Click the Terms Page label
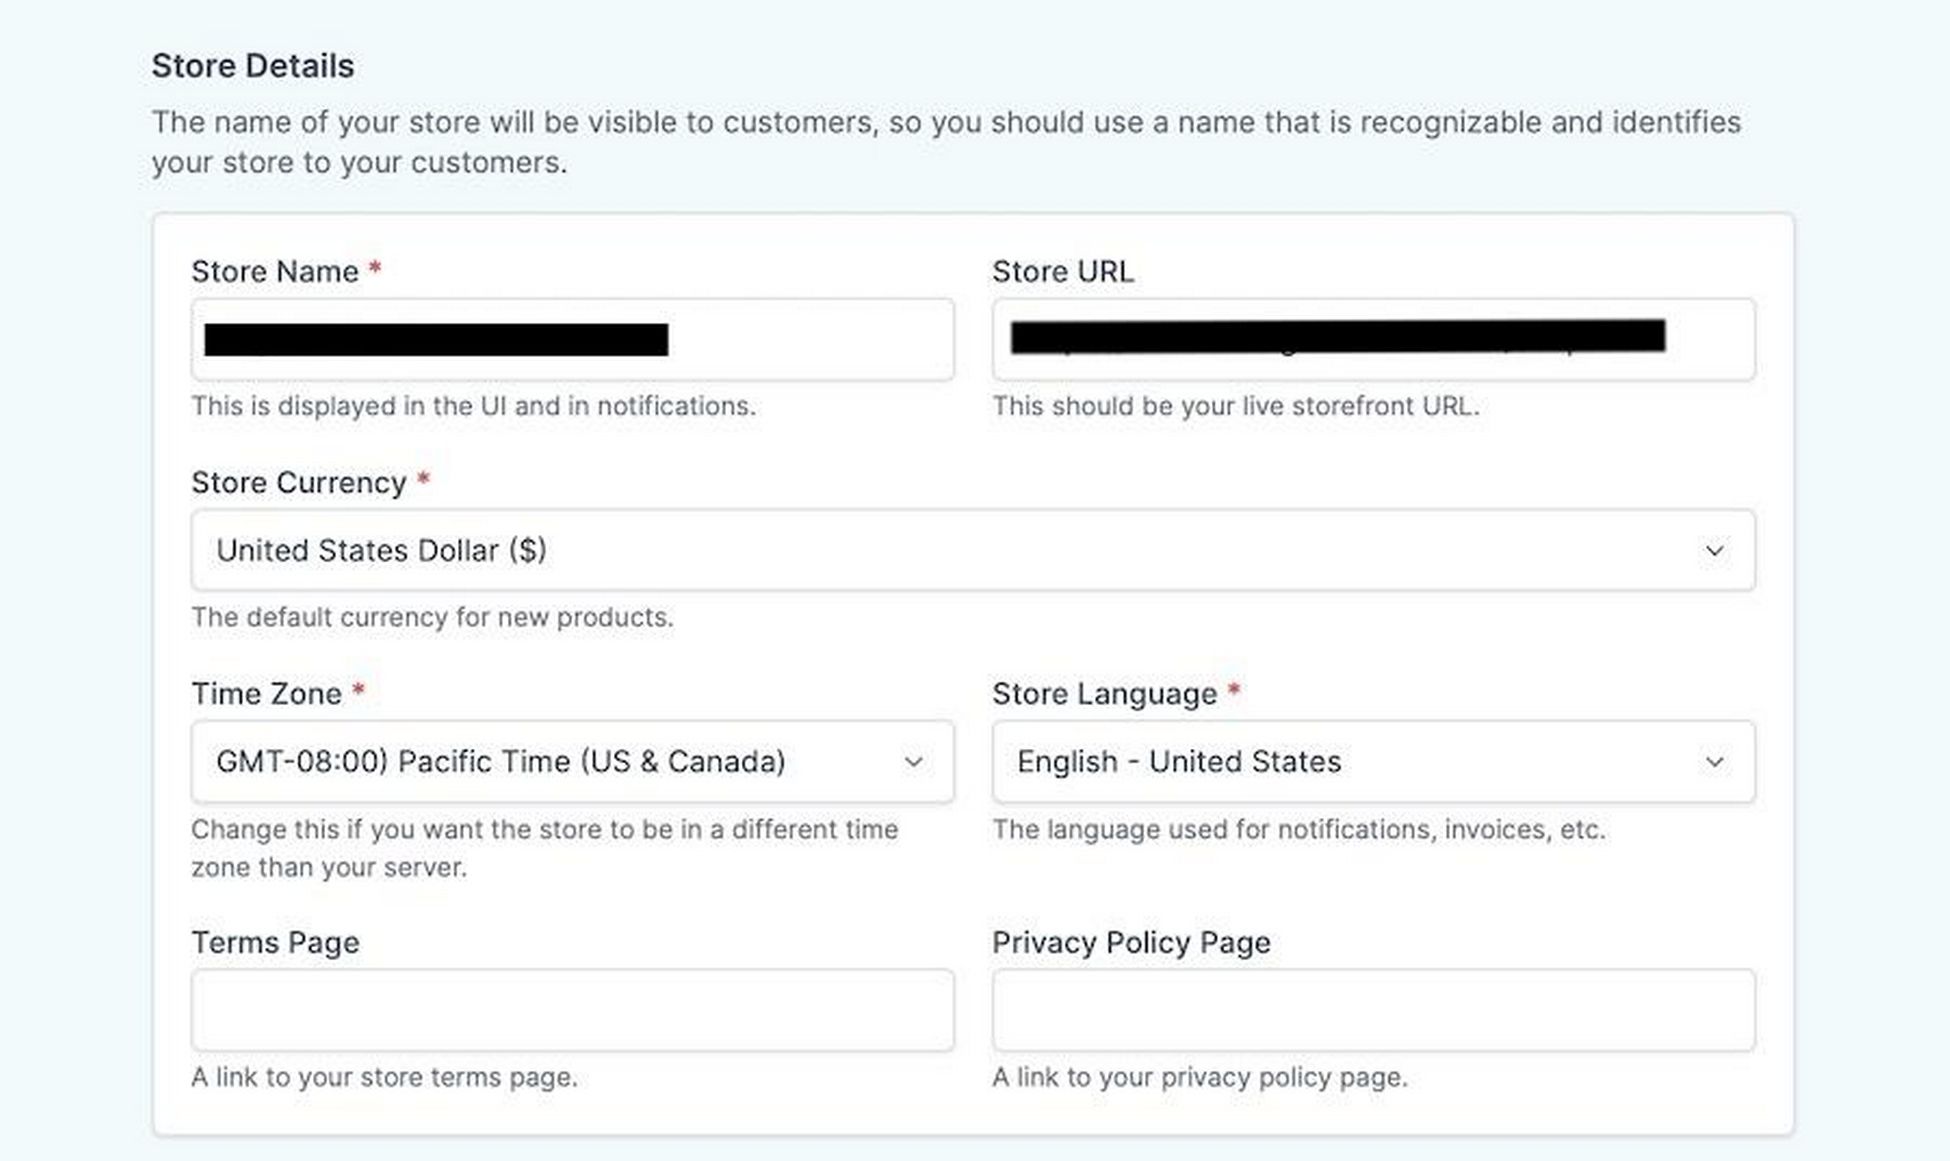Screen dimensions: 1950x1161 click(275, 943)
